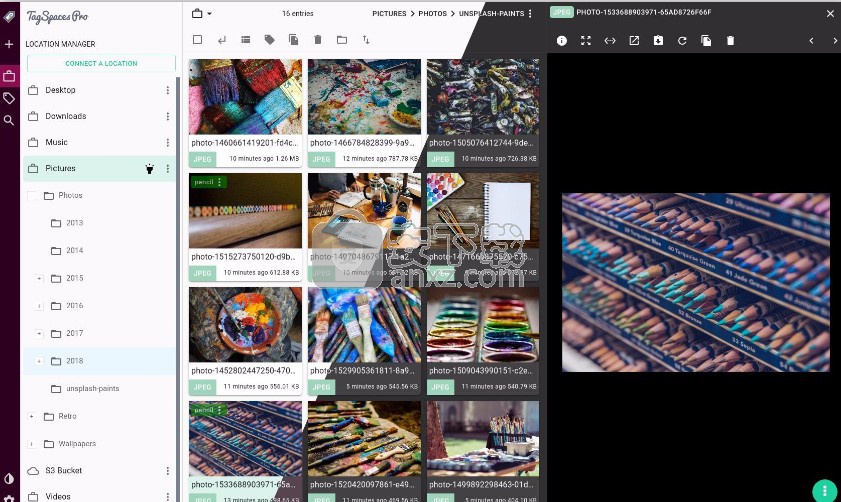Click the copy icon in preview toolbar
The image size is (841, 502).
click(x=706, y=41)
